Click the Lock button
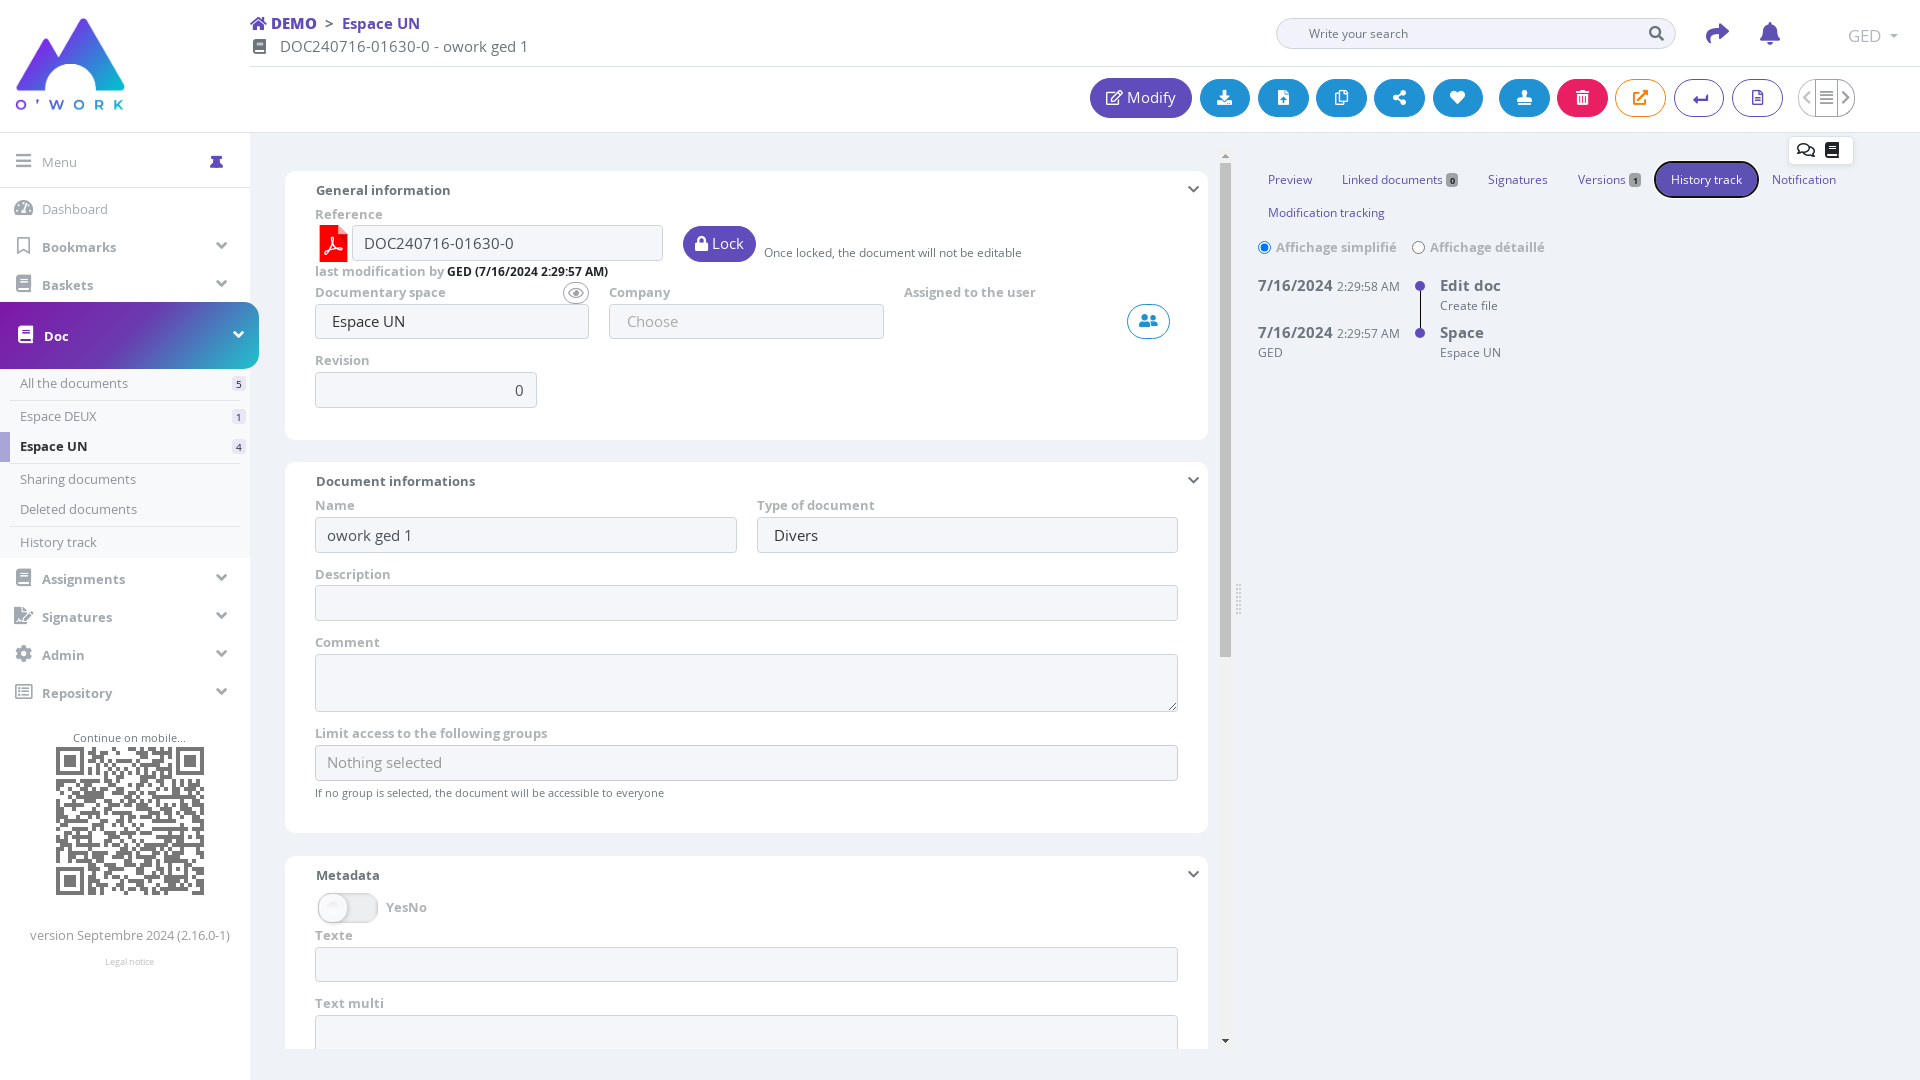 (719, 244)
